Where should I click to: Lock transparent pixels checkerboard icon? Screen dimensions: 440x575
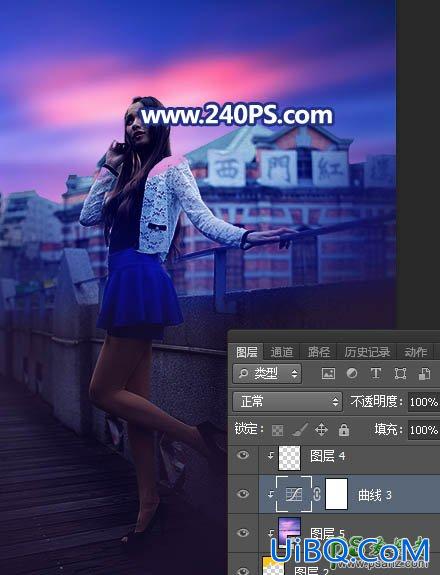(x=277, y=430)
